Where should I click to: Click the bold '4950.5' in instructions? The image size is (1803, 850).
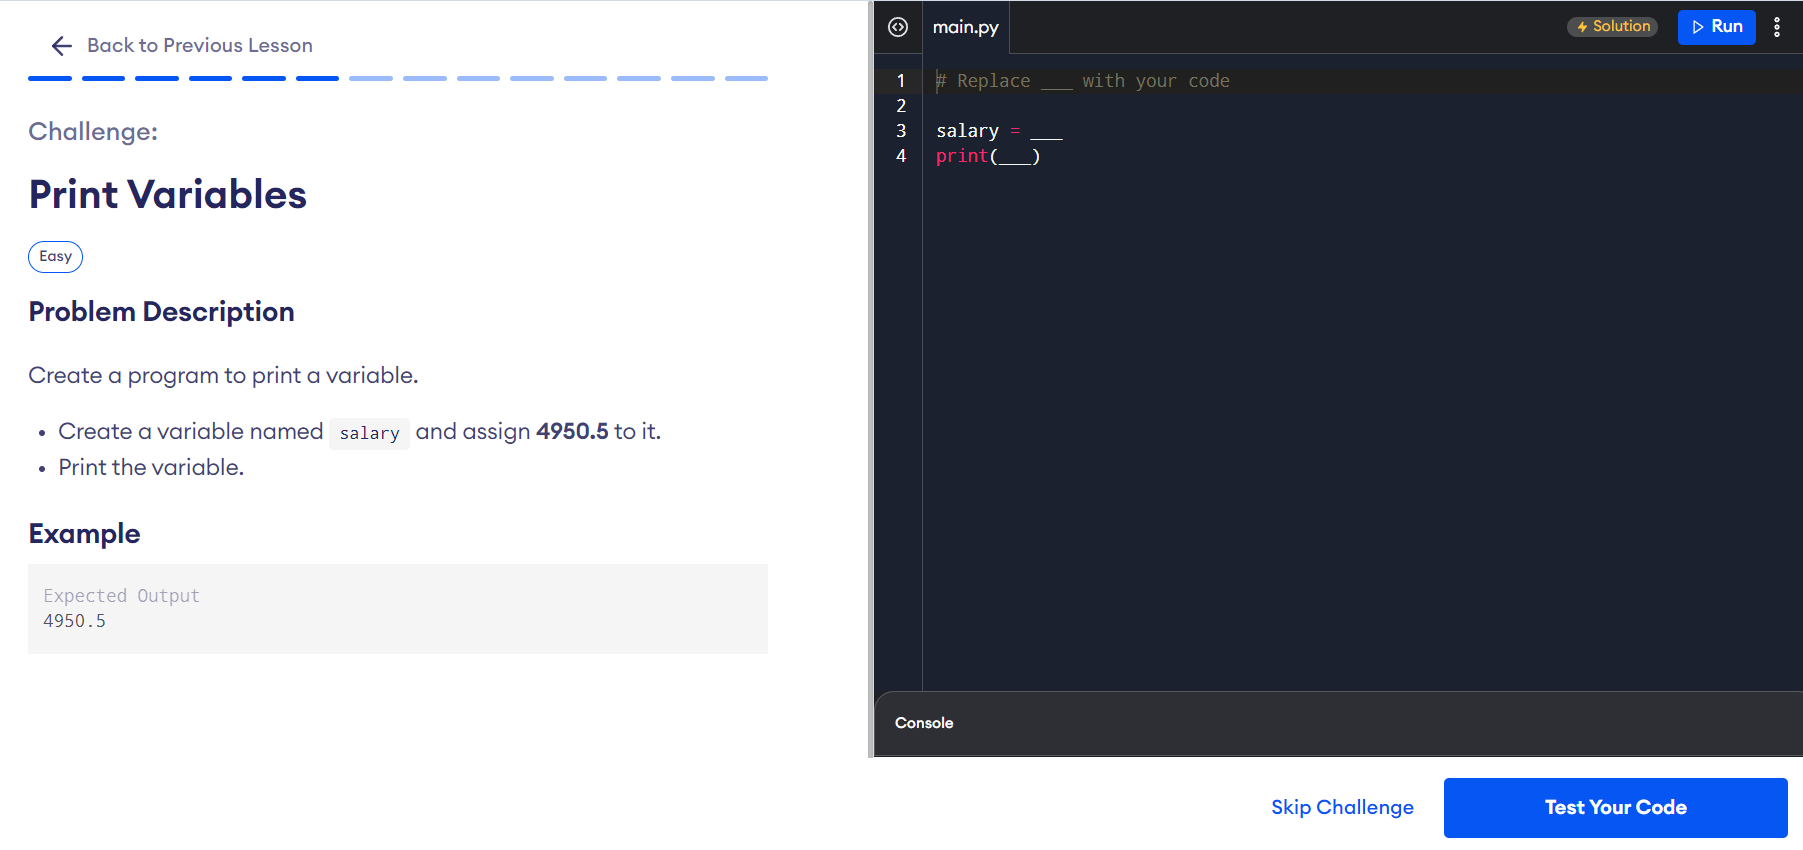coord(572,431)
